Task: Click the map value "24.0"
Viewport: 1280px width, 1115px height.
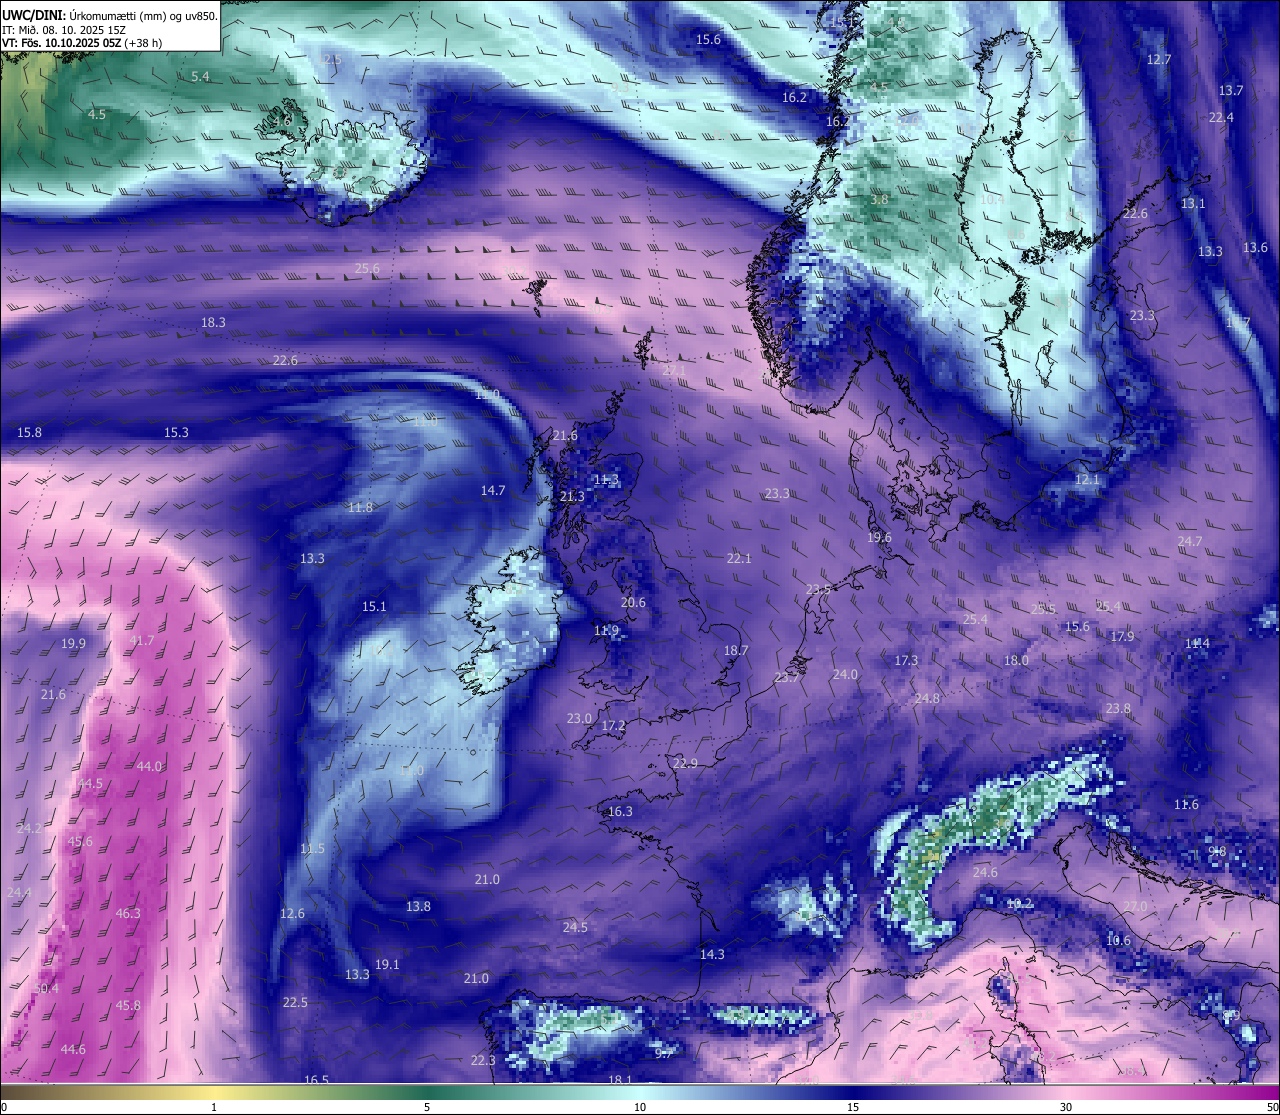Action: click(x=845, y=675)
